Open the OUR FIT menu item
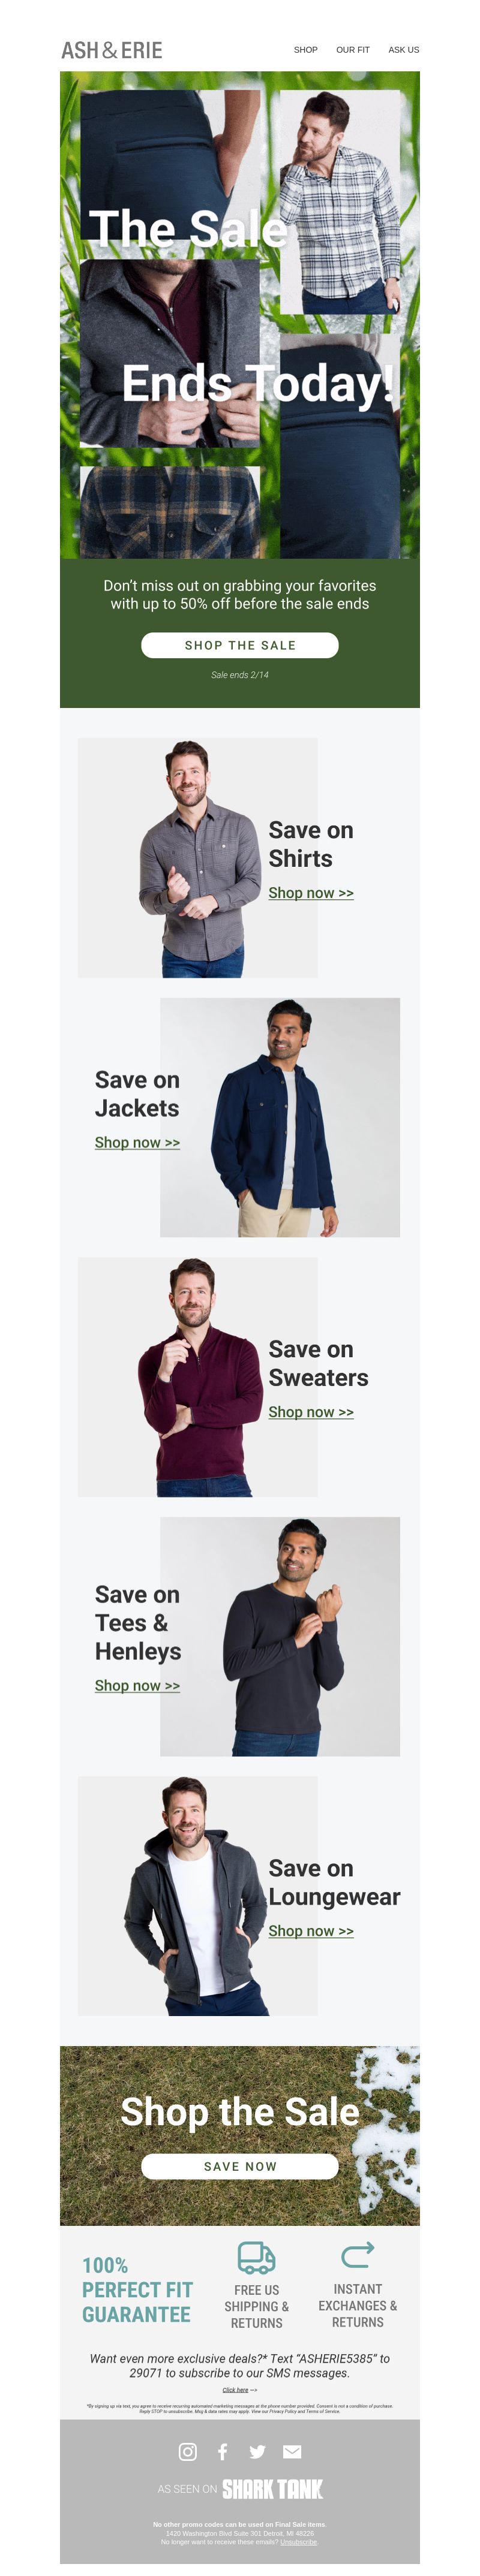 tap(353, 50)
